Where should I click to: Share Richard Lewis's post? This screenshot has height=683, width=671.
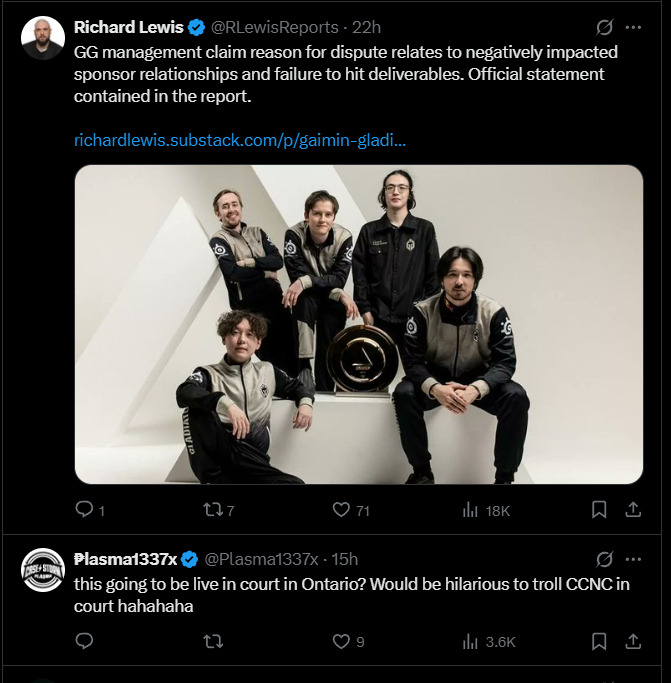tap(632, 510)
